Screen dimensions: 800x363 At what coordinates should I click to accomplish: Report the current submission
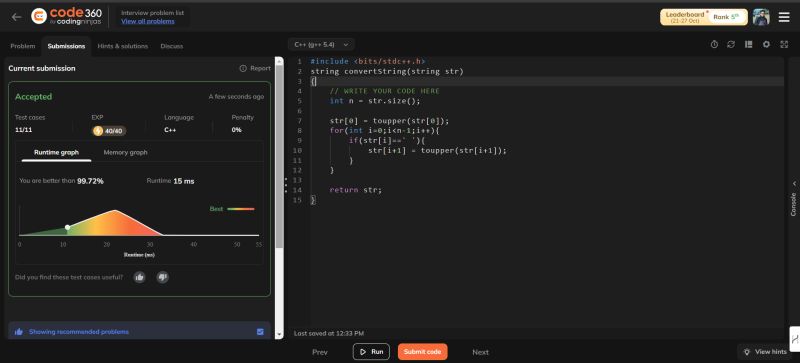click(x=255, y=68)
